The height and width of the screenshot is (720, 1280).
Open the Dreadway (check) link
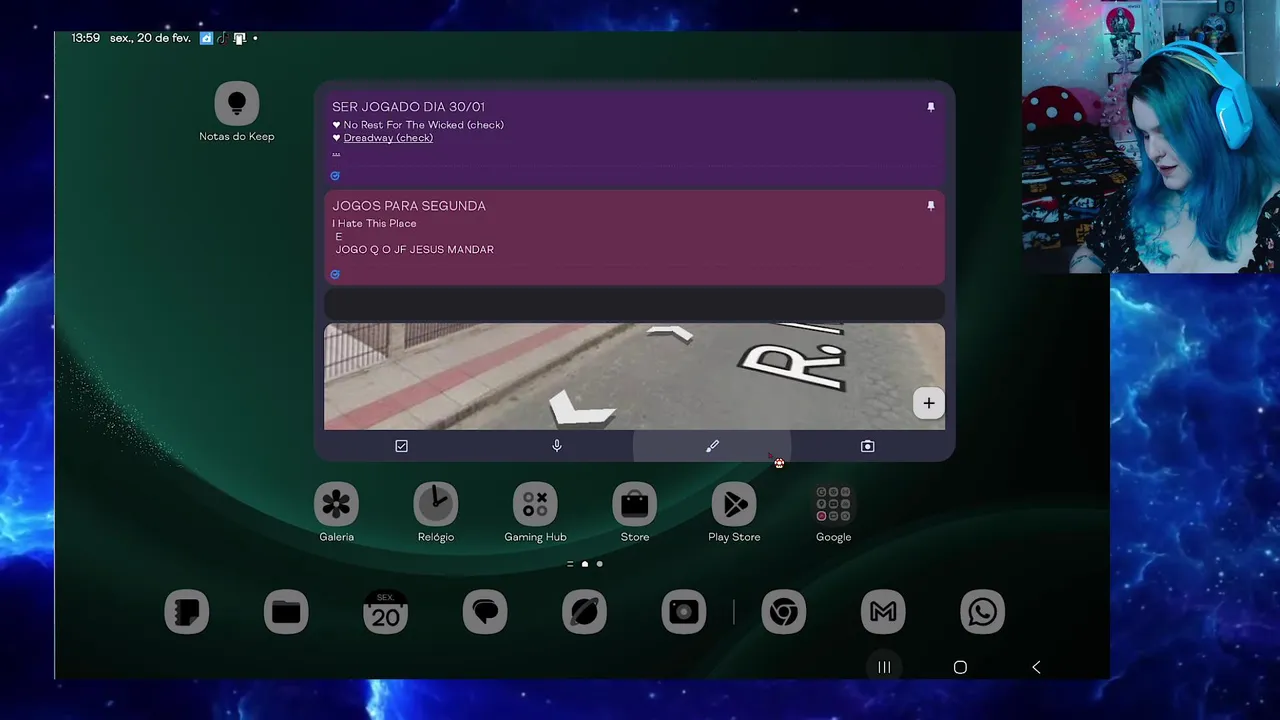pos(388,138)
